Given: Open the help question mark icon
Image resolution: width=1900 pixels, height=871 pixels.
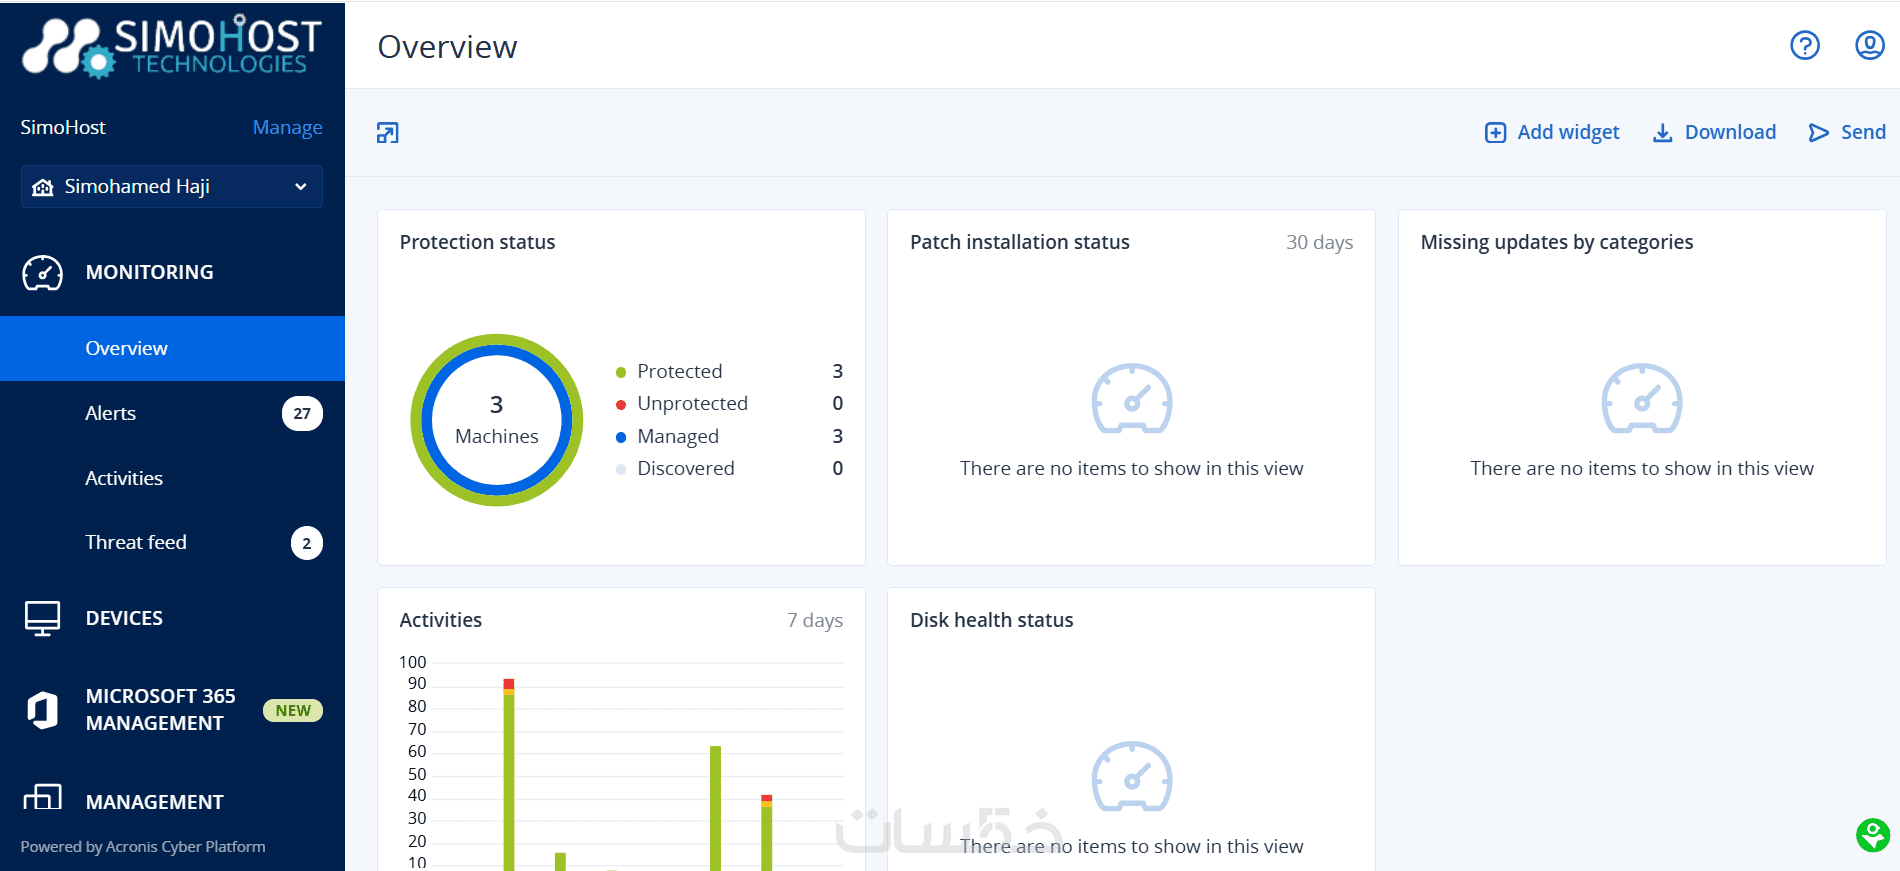Looking at the screenshot, I should click(1804, 46).
